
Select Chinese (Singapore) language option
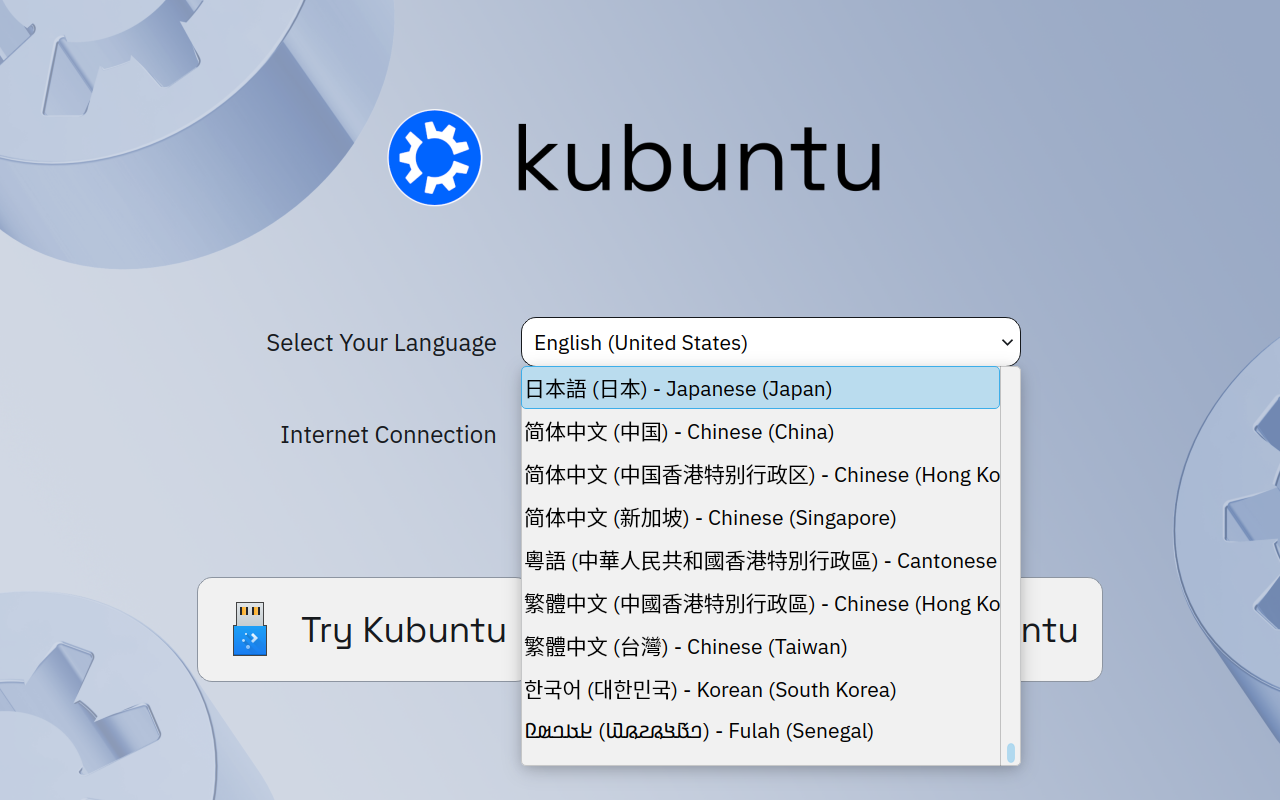[x=760, y=518]
